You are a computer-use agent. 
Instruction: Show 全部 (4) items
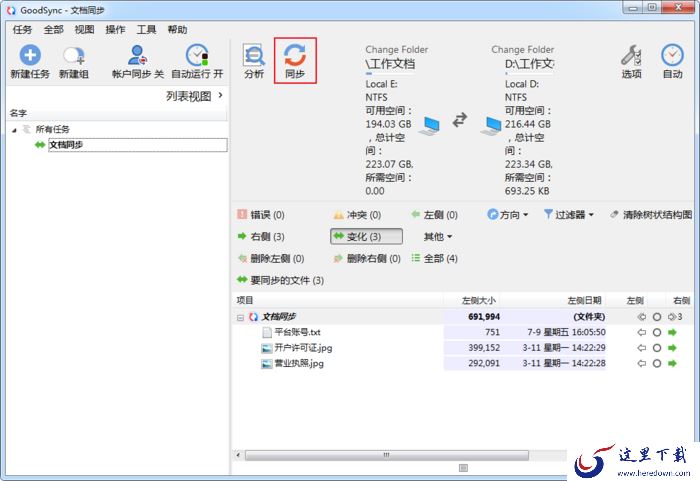click(434, 258)
